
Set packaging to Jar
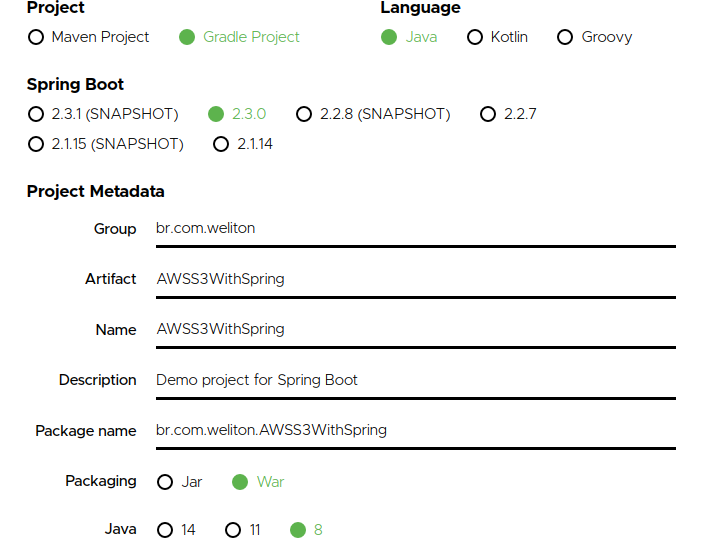(166, 482)
